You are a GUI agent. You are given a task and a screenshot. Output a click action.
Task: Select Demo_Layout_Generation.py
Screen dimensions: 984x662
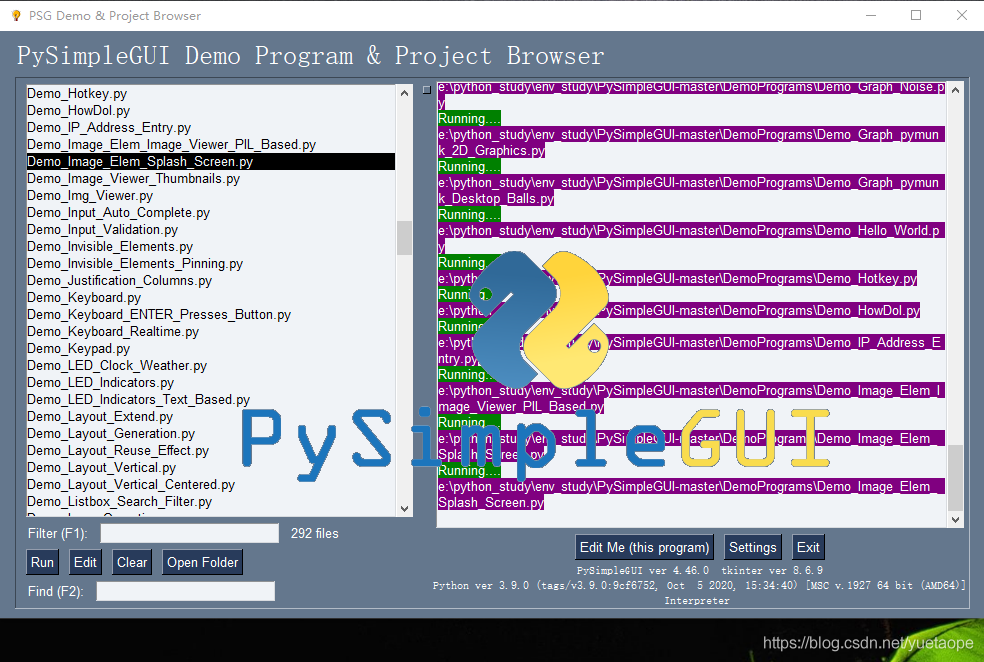tap(211, 434)
